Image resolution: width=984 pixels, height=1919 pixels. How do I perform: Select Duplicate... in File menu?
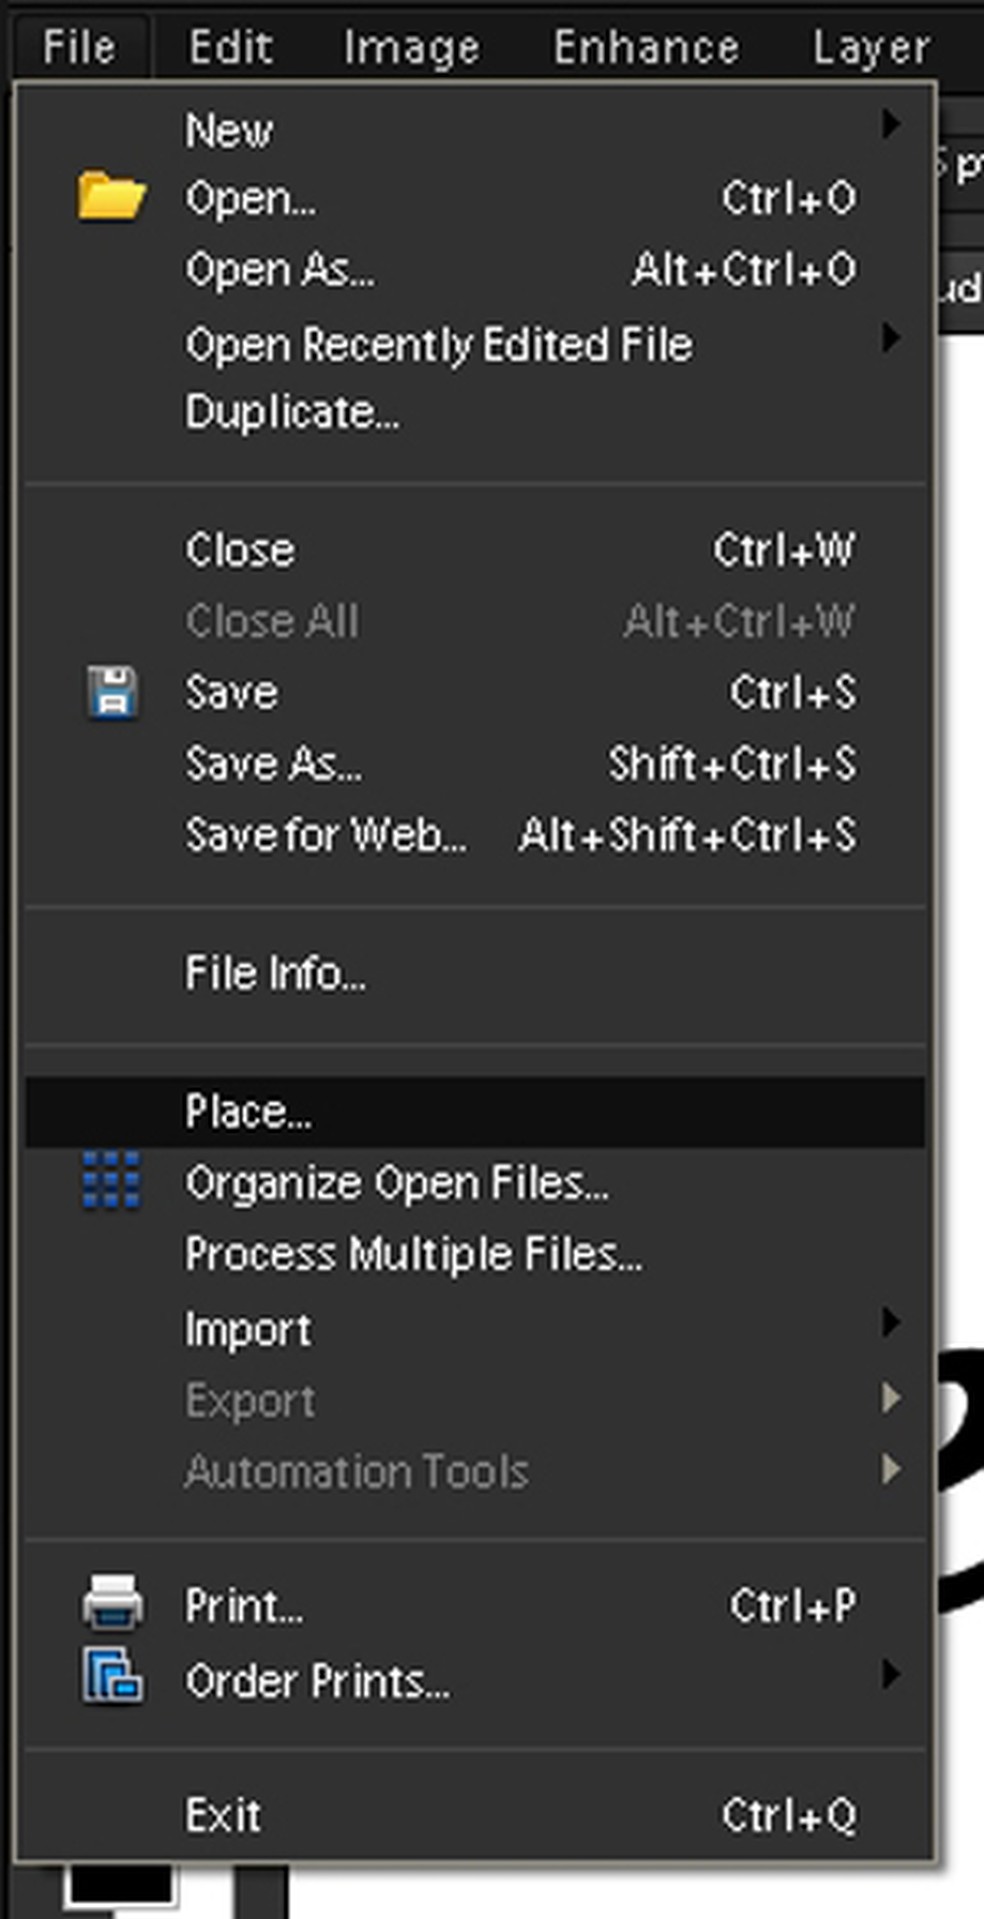pos(291,413)
